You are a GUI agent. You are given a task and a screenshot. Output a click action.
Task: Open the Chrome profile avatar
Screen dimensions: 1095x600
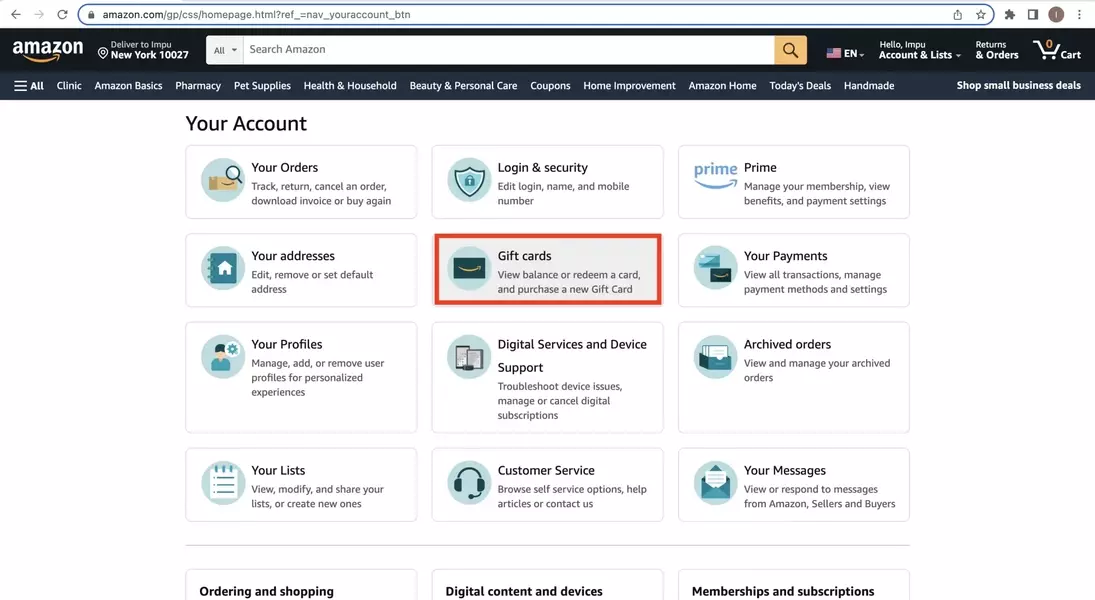tap(1056, 14)
